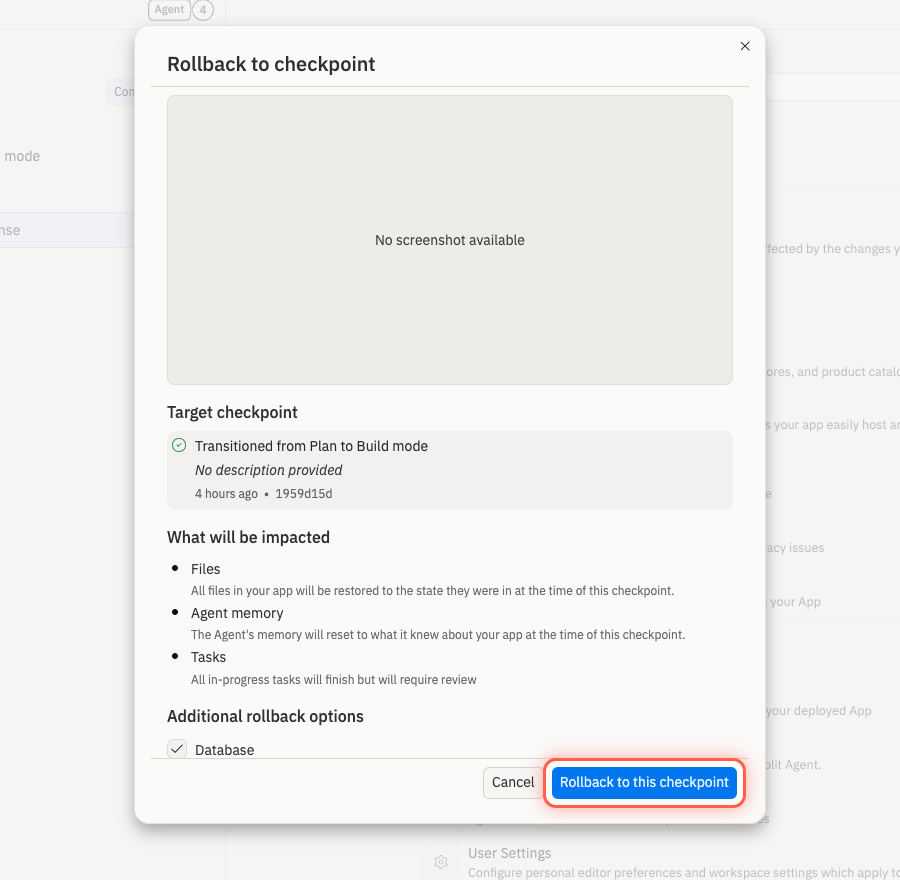Click the Files impact item
This screenshot has width=900, height=880.
pos(205,569)
